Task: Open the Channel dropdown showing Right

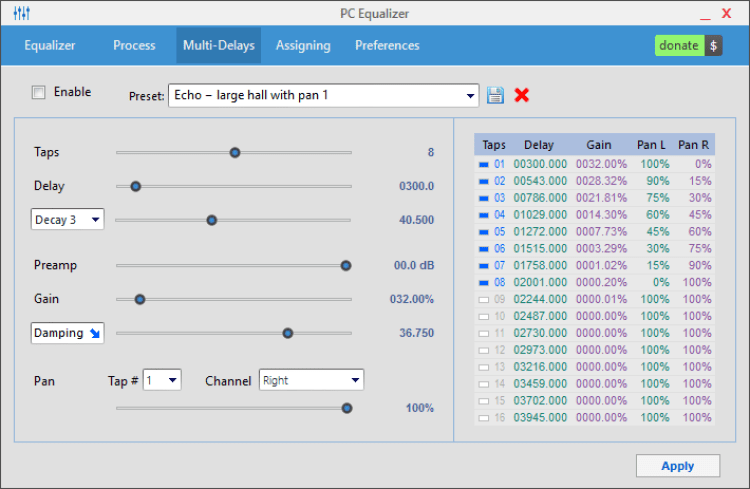Action: [x=311, y=380]
